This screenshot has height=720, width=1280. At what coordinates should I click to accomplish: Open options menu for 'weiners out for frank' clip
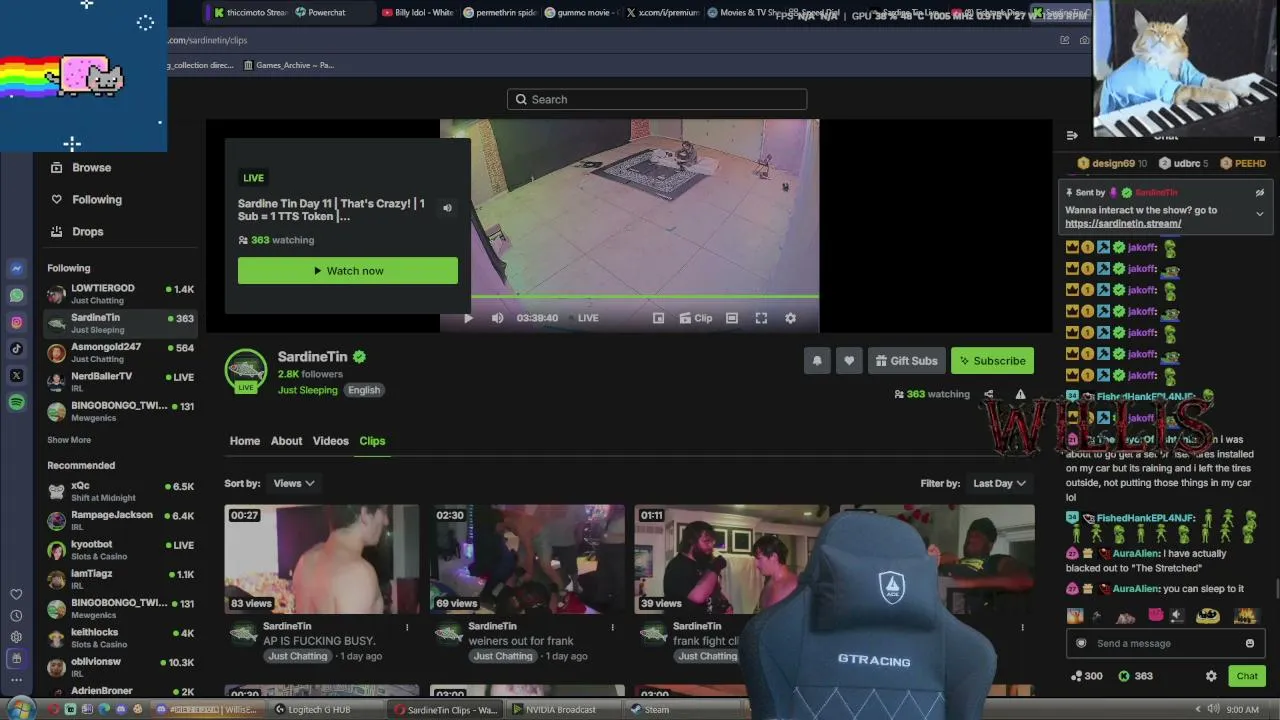[x=612, y=628]
